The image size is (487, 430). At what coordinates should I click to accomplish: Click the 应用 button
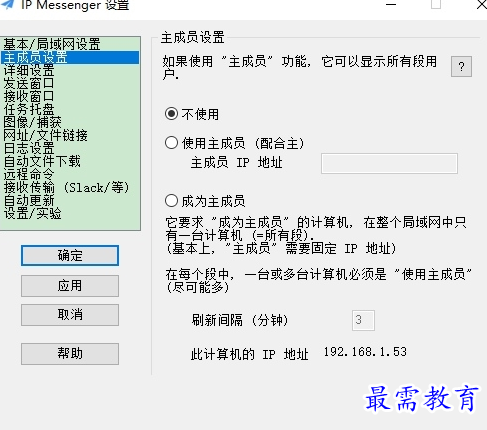pos(70,286)
